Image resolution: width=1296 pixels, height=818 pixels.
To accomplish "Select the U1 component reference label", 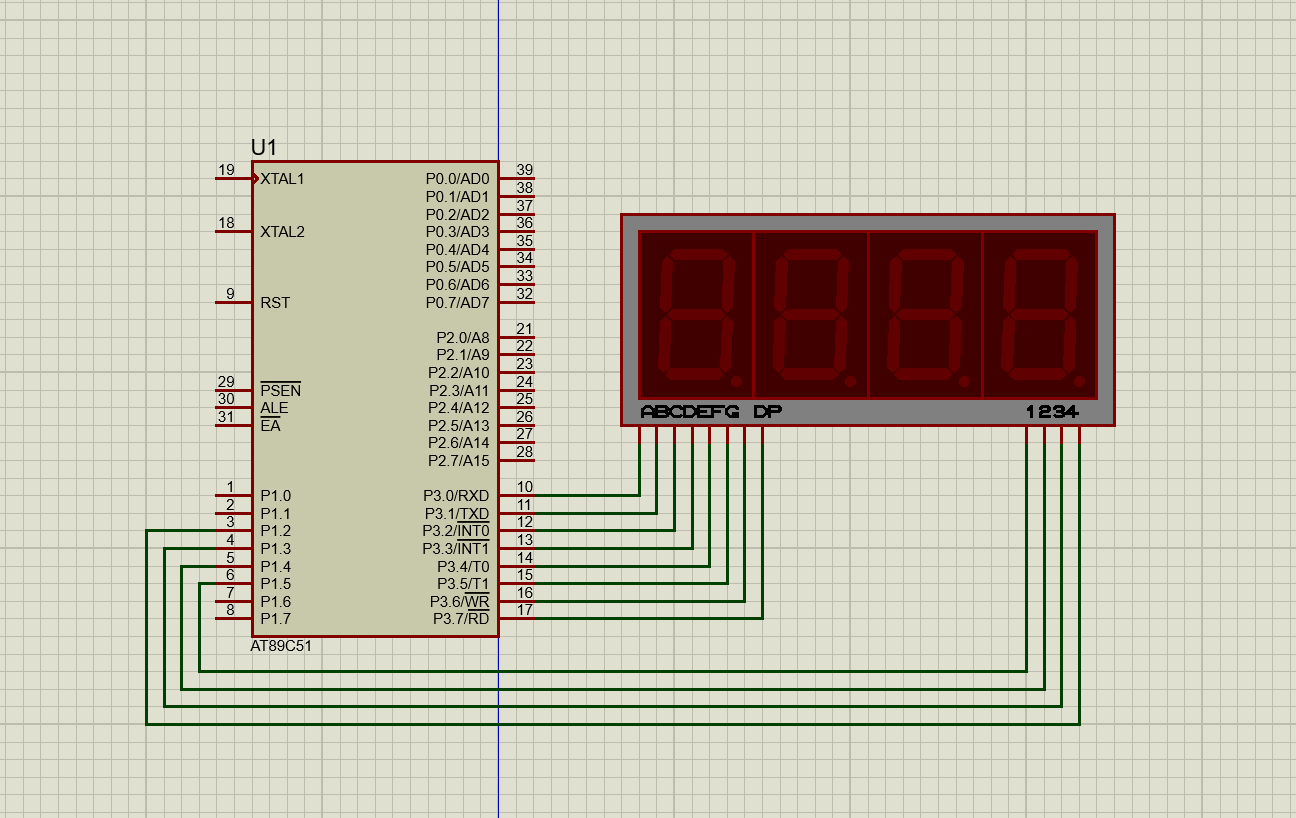I will [263, 147].
